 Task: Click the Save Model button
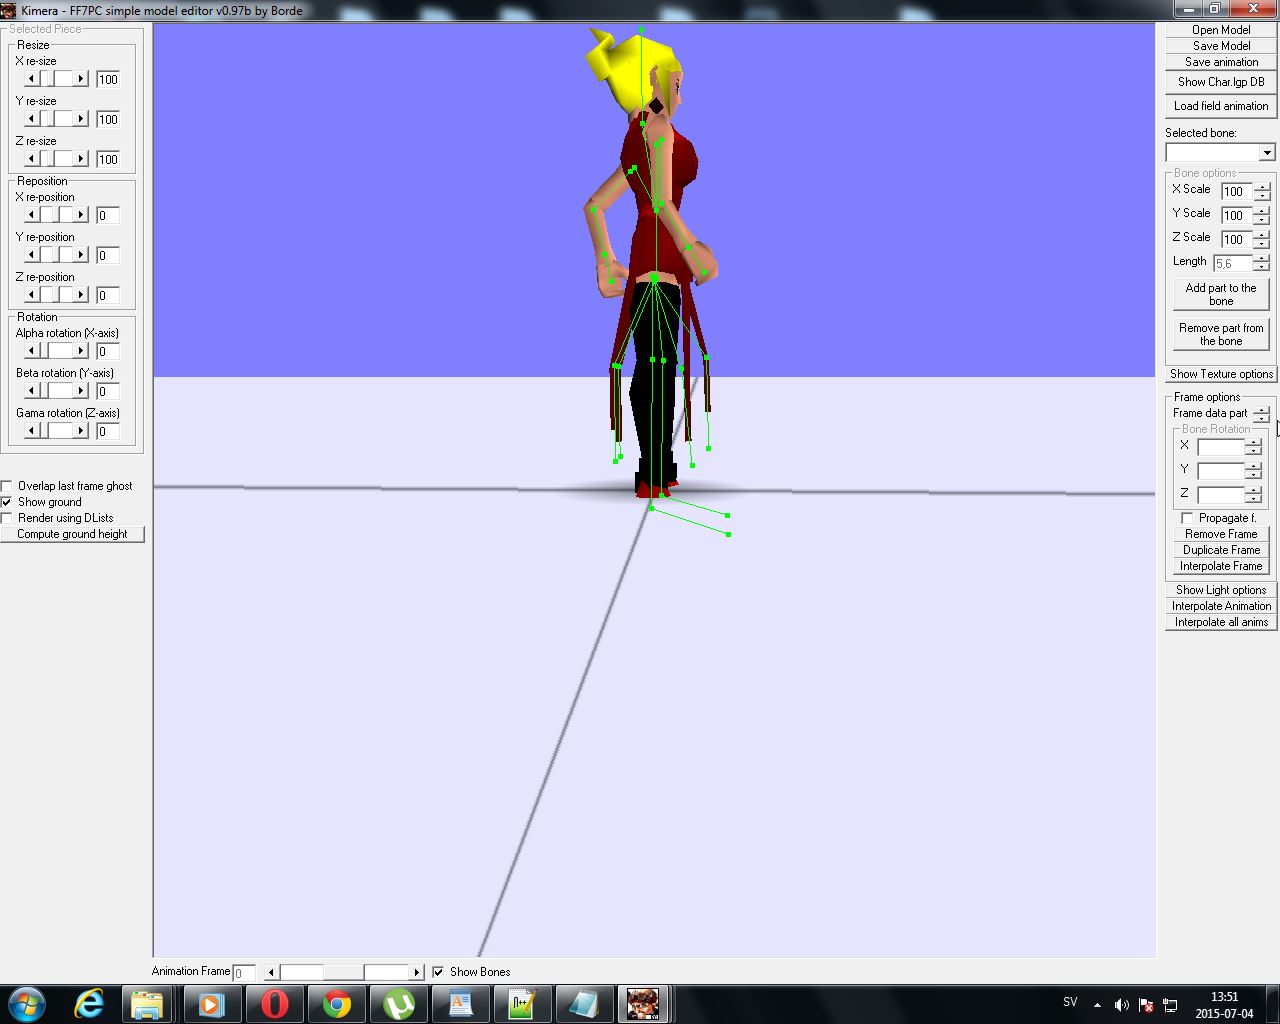coord(1221,46)
